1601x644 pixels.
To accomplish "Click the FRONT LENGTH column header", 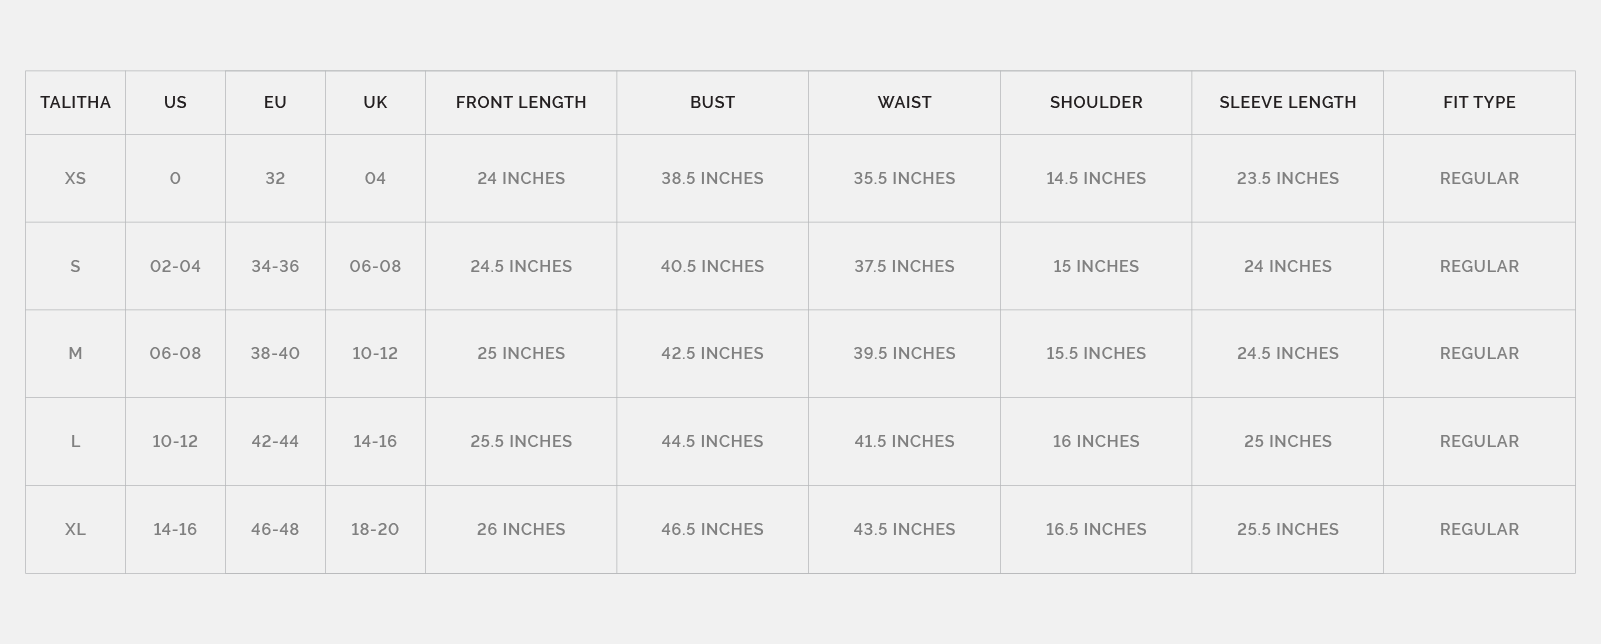I will (521, 102).
